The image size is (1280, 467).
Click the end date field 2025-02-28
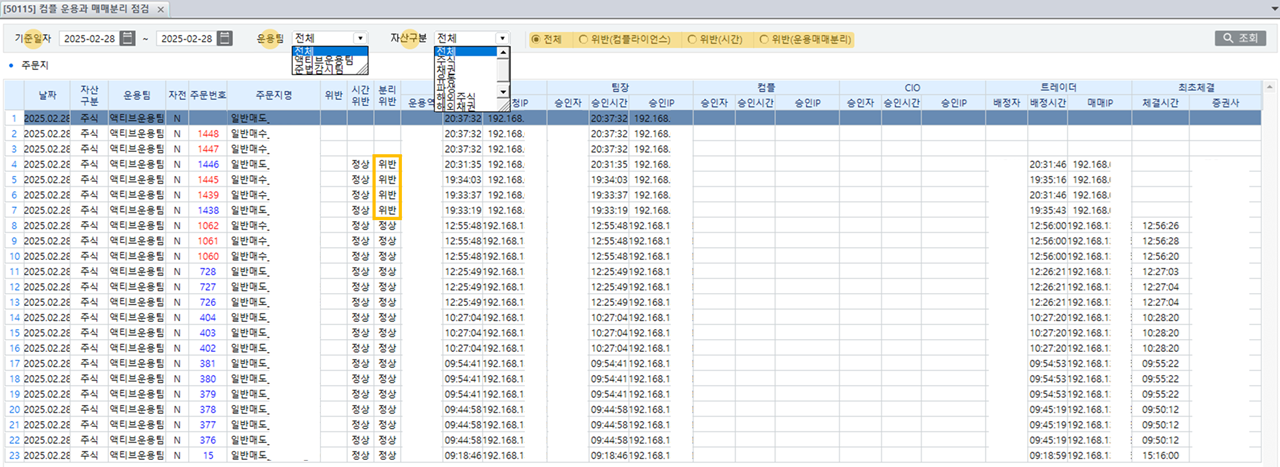tap(194, 39)
